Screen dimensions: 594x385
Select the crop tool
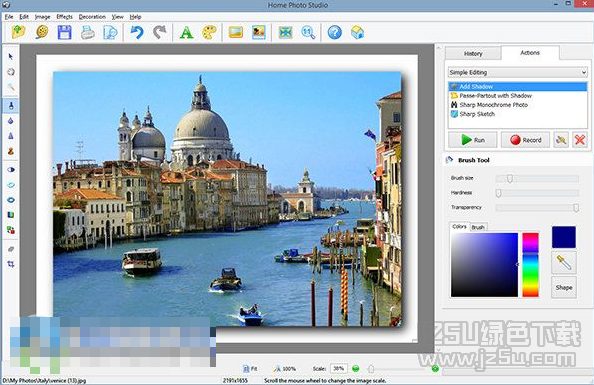pos(11,264)
